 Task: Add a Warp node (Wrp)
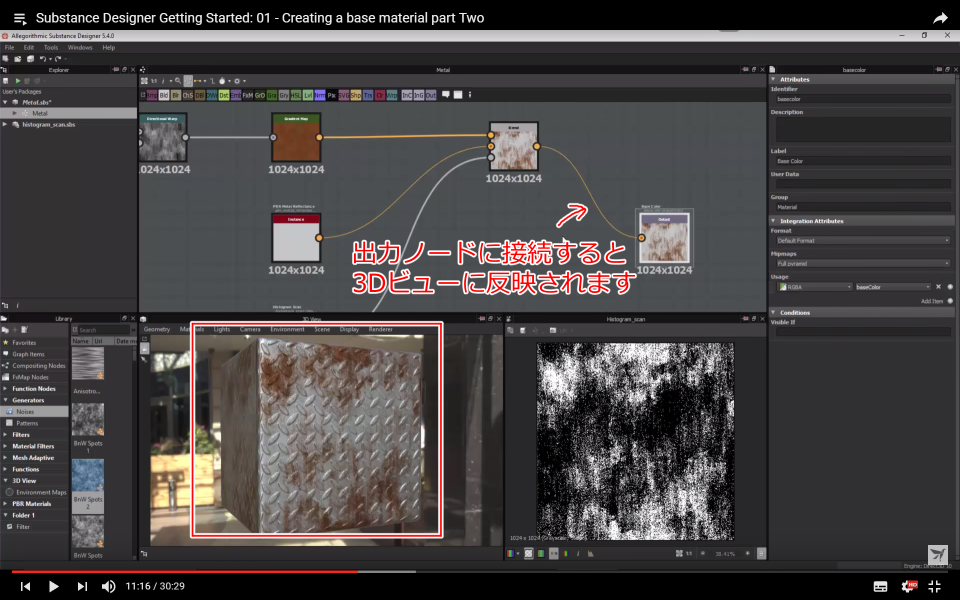click(x=392, y=95)
